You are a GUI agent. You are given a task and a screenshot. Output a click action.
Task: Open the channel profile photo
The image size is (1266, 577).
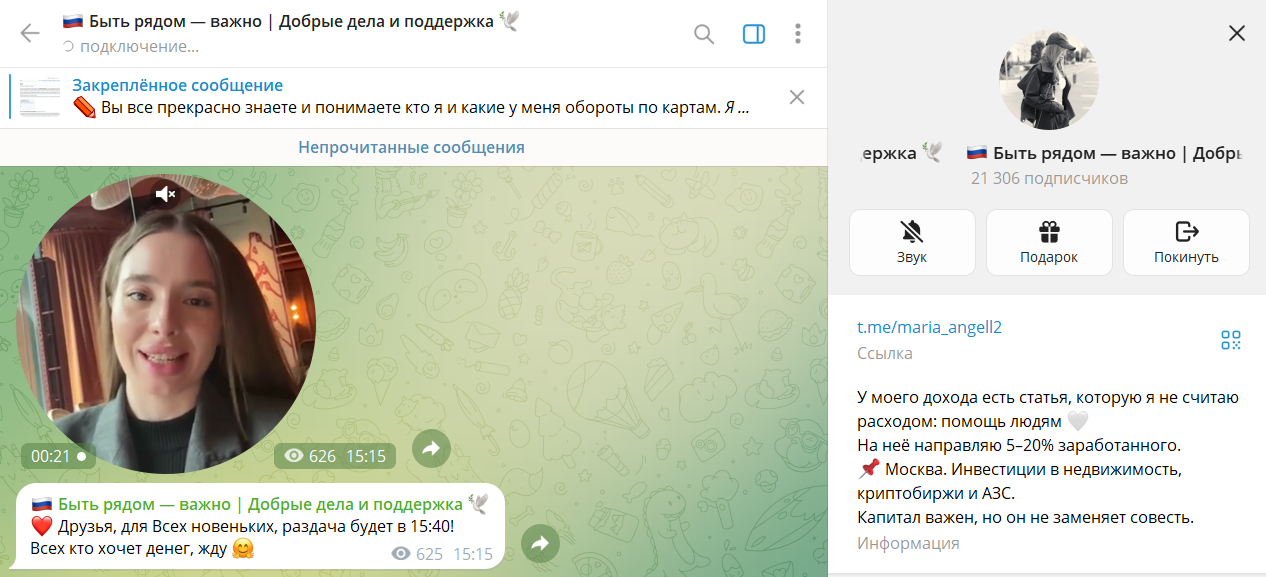[1049, 79]
